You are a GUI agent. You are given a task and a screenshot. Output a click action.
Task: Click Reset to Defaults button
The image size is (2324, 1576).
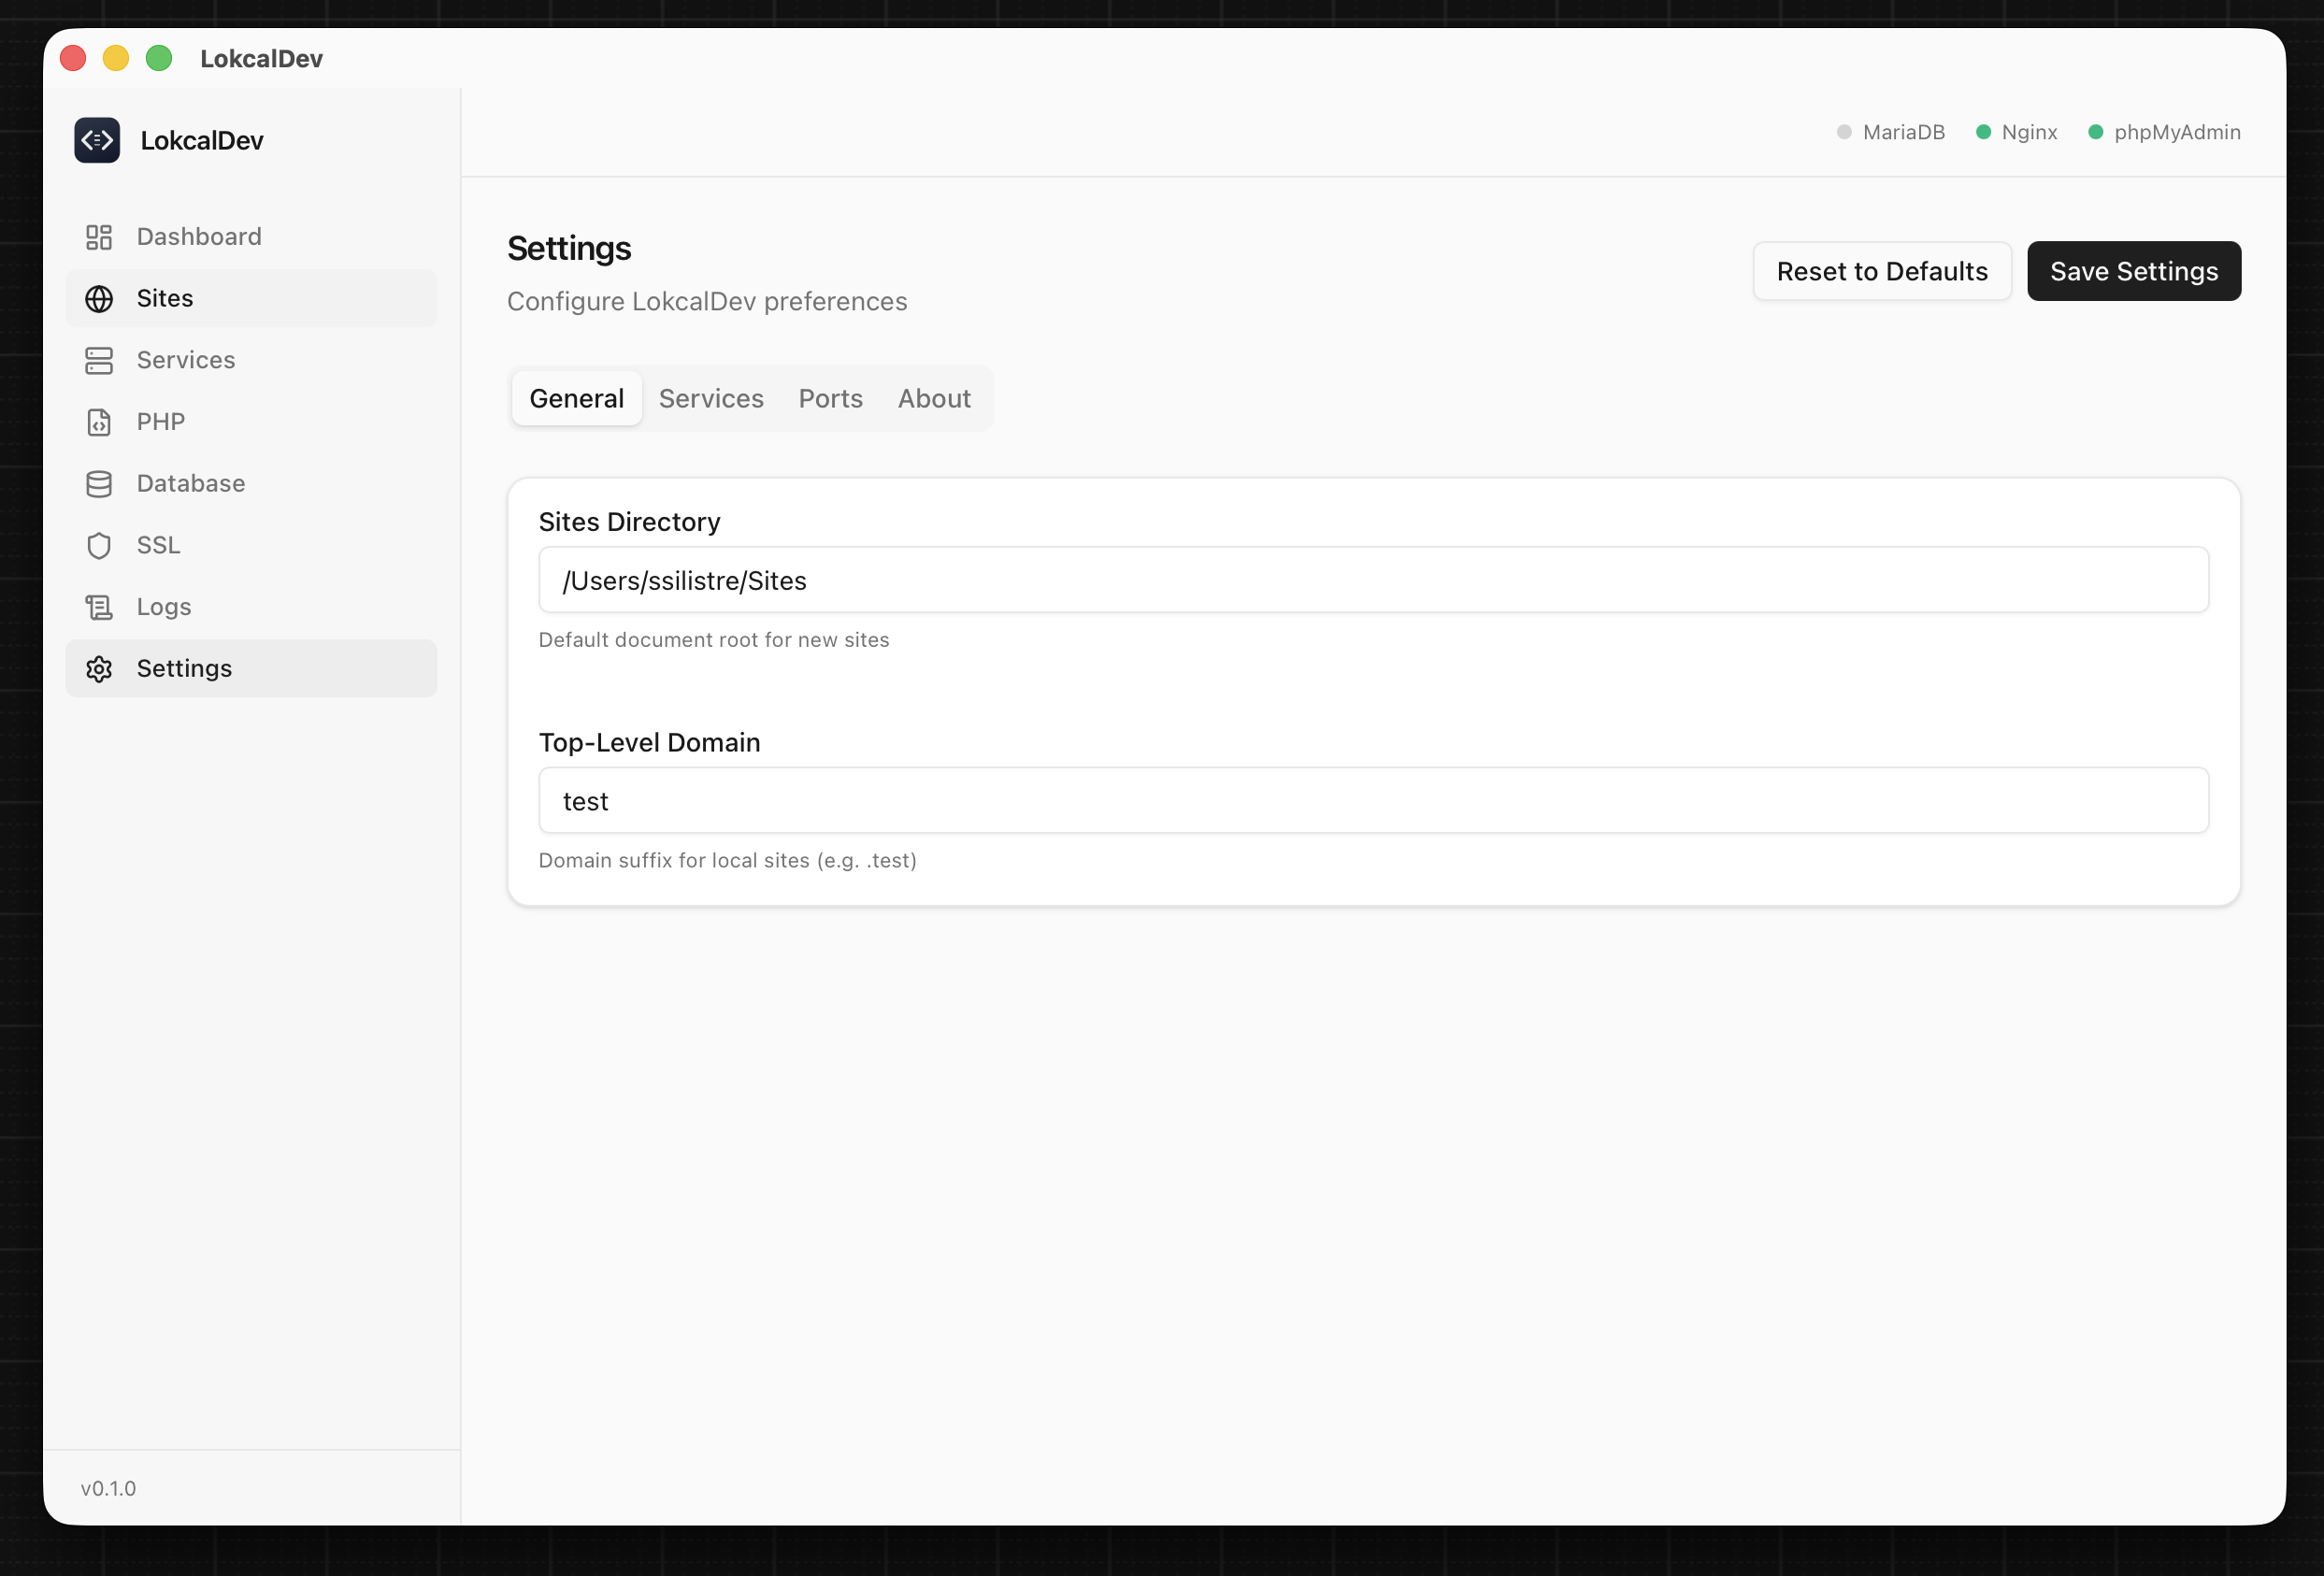1881,271
